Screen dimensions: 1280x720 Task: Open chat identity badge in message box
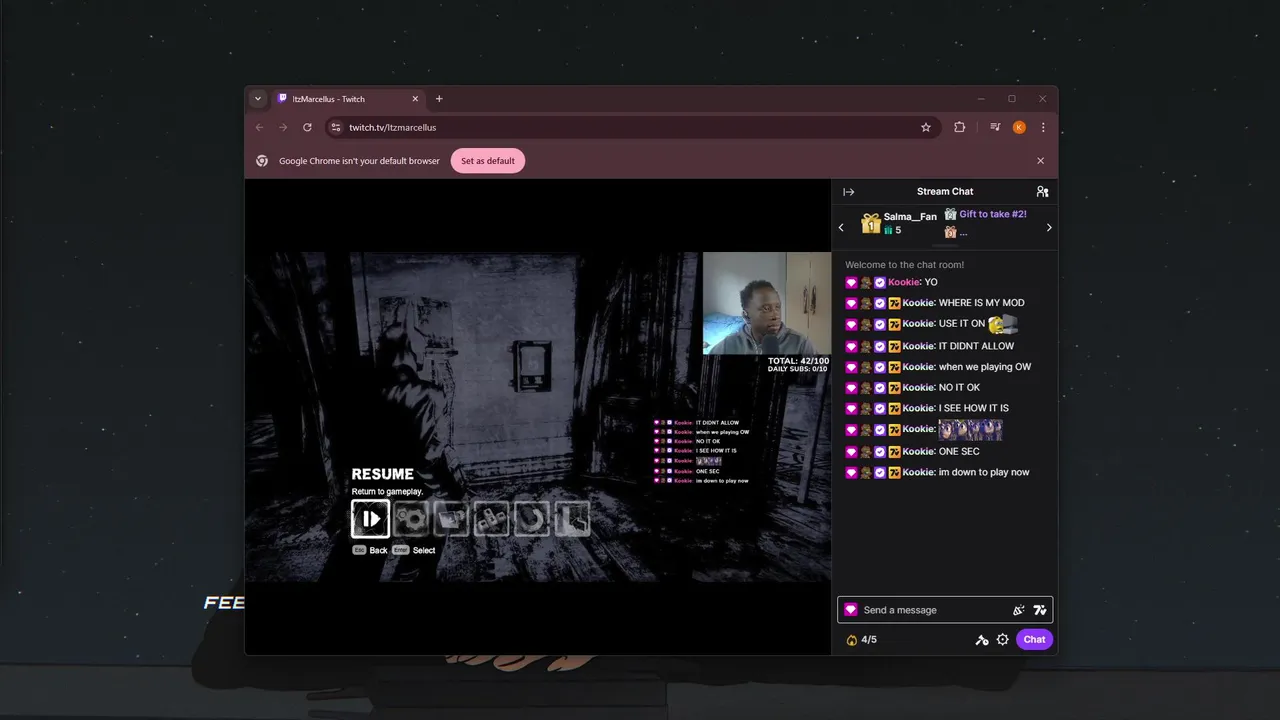[x=851, y=610]
